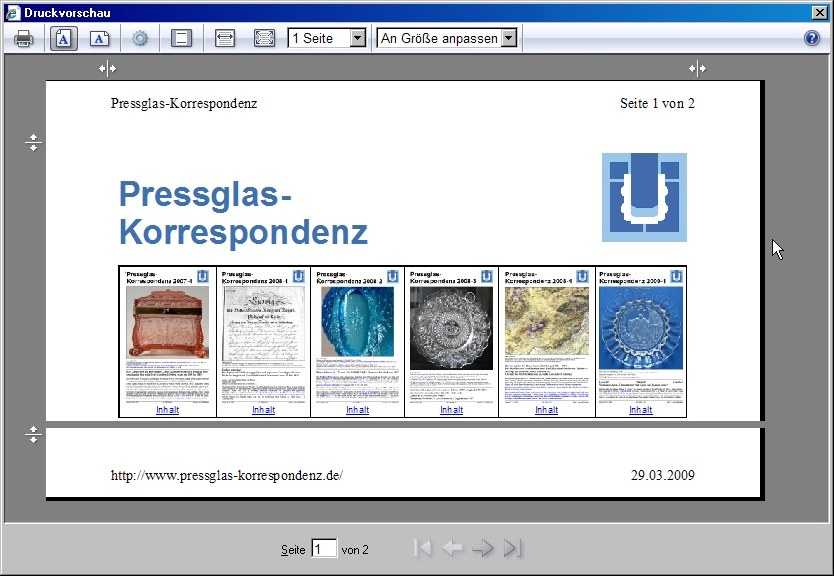
Task: Click the left margin adjust handle at top
Action: click(x=107, y=68)
